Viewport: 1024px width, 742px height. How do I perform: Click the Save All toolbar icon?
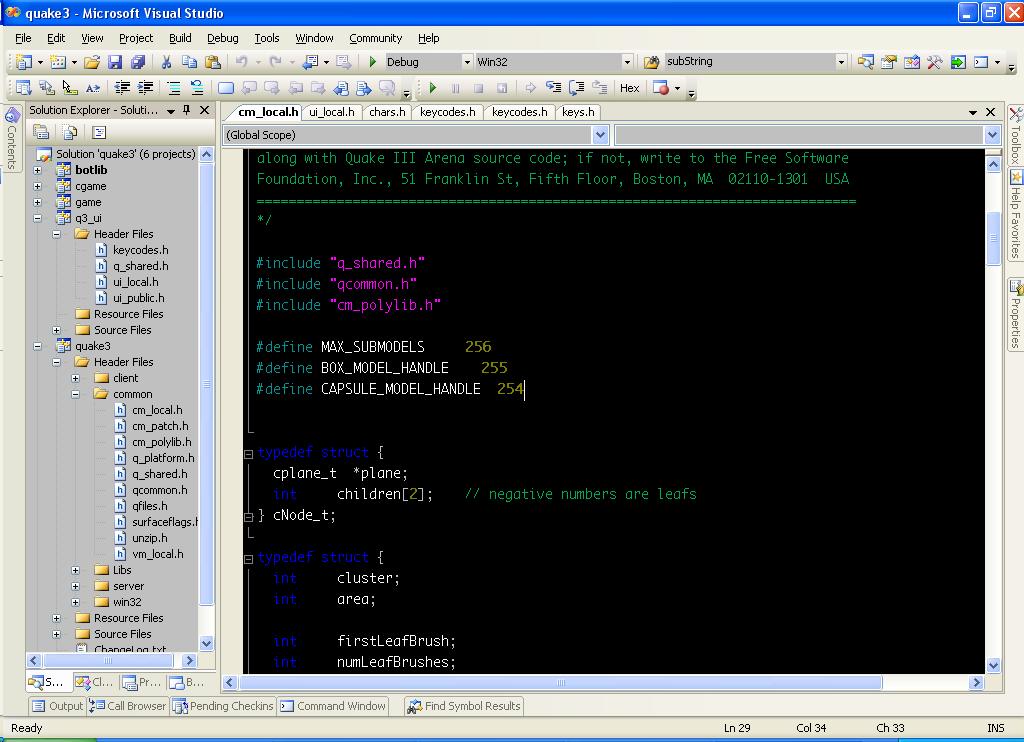[138, 62]
